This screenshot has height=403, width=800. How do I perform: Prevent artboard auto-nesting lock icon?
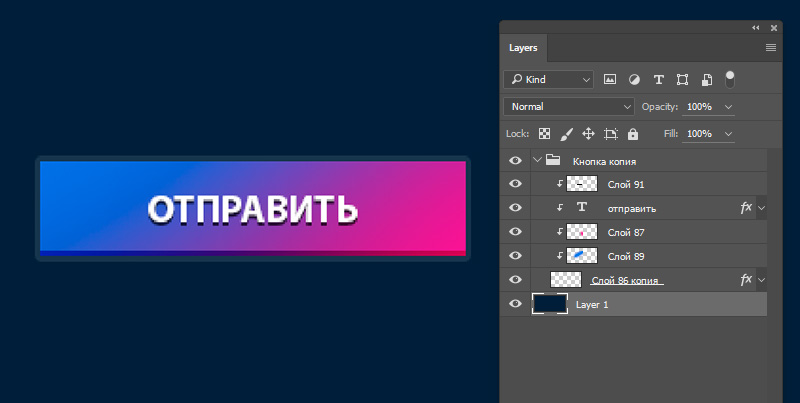coord(611,134)
